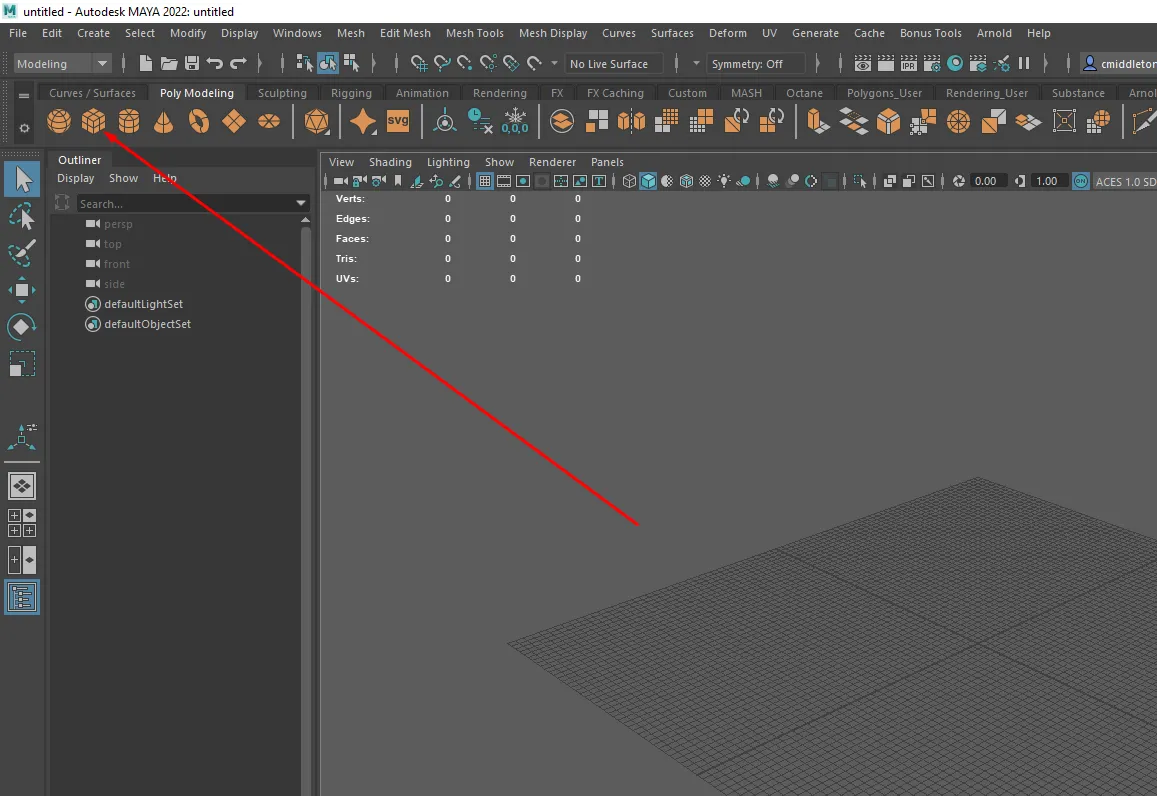
Task: Open the Symmetry: Off dropdown
Action: click(x=756, y=63)
